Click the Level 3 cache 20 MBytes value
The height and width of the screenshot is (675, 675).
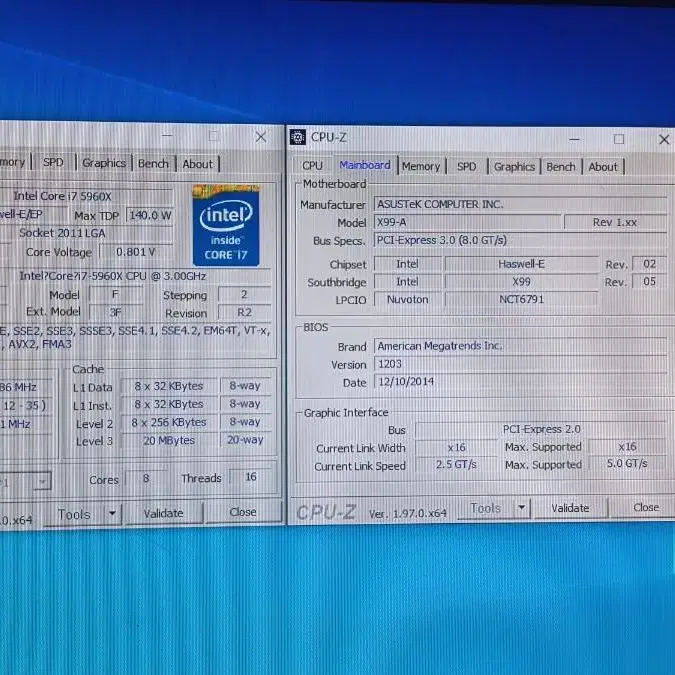tap(169, 440)
